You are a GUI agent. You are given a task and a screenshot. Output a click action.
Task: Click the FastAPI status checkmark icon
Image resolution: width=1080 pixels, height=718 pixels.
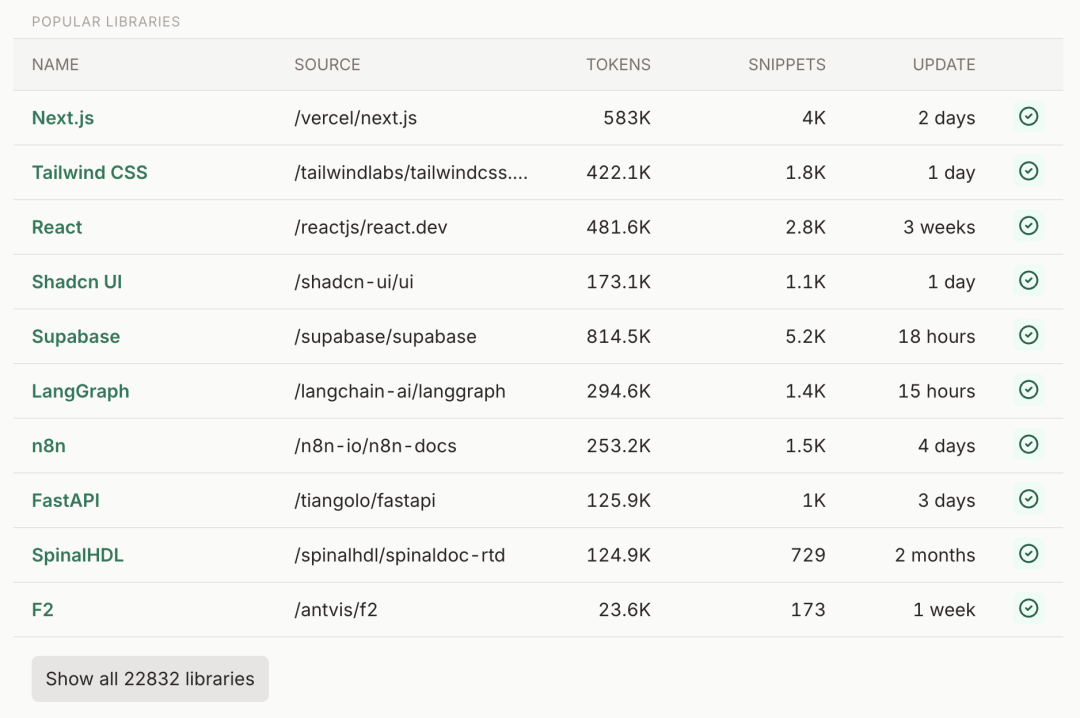point(1028,499)
